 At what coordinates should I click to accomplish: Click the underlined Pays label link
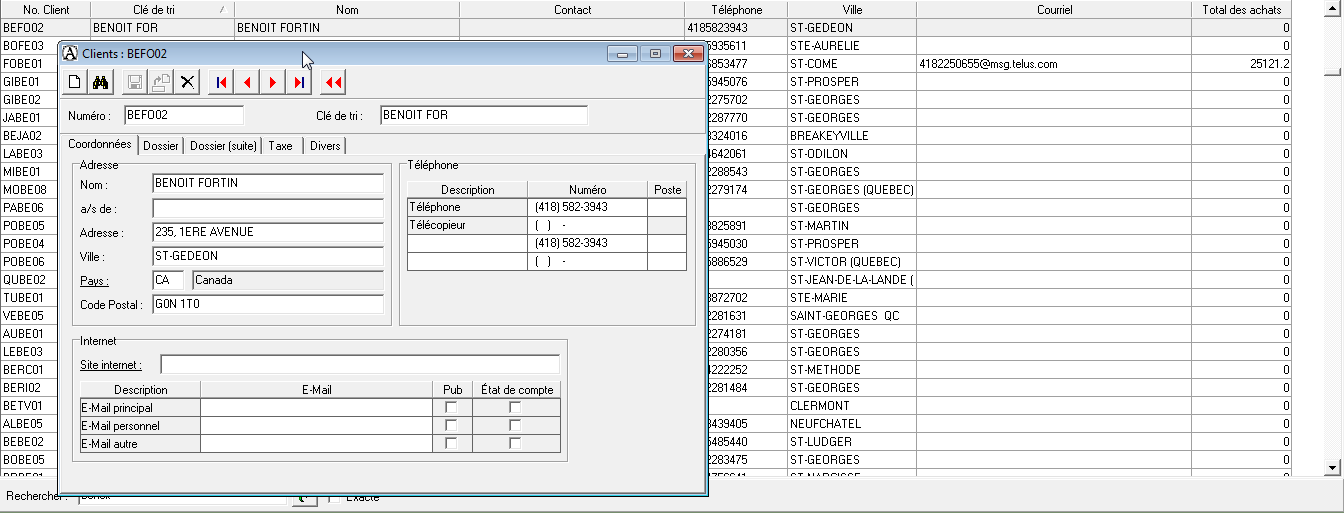coord(95,281)
